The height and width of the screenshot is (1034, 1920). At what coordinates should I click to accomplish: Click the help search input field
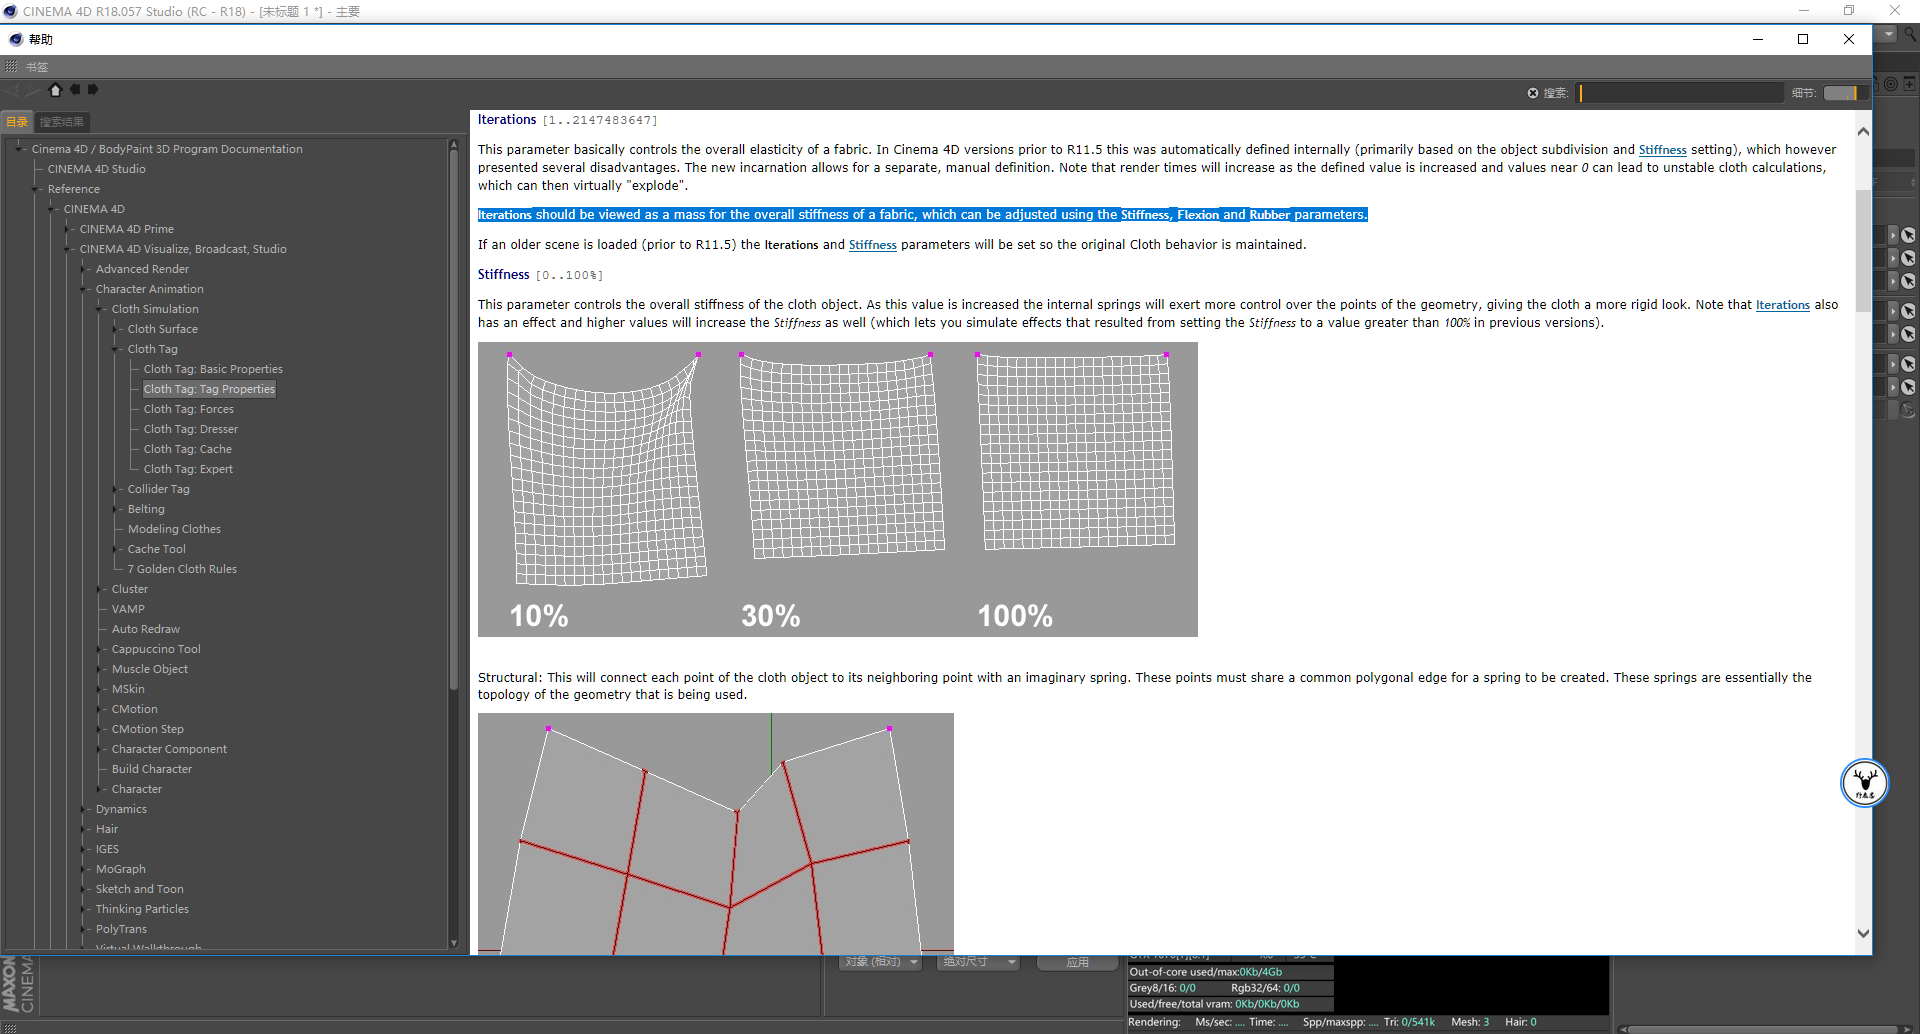pos(1681,93)
